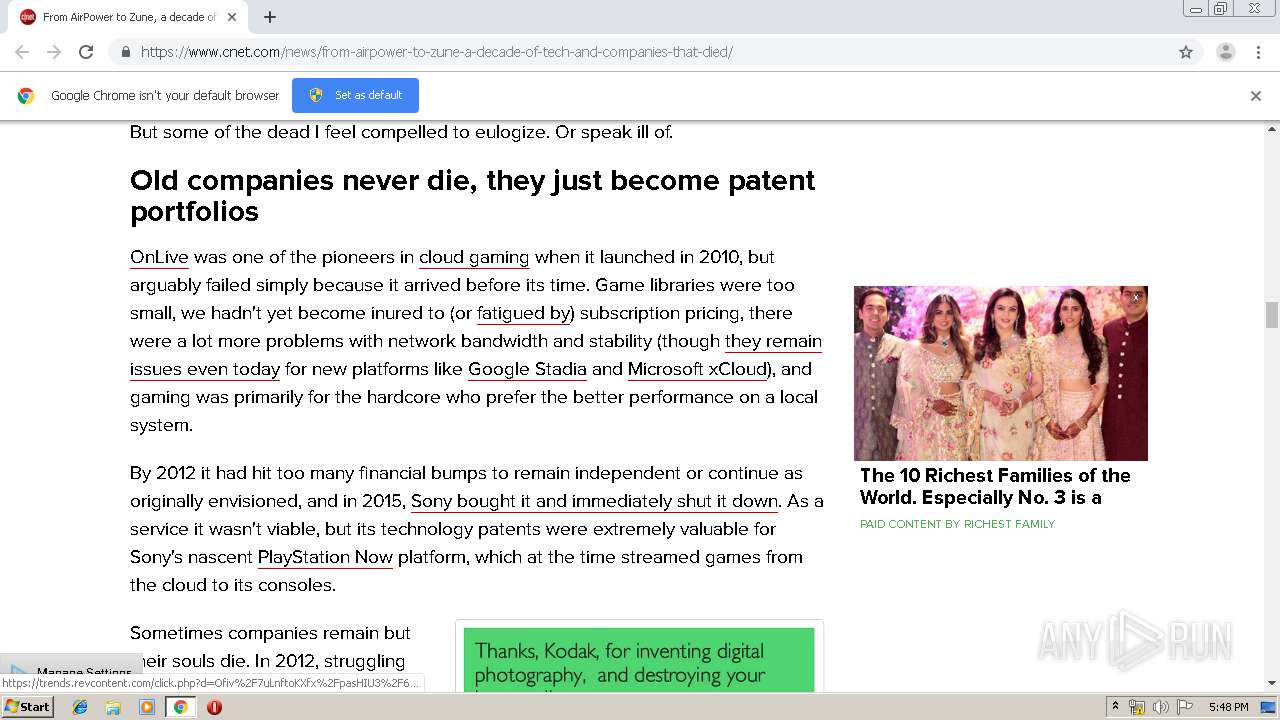Open the Action Center flag icon
This screenshot has height=720, width=1280.
pyautogui.click(x=1185, y=707)
